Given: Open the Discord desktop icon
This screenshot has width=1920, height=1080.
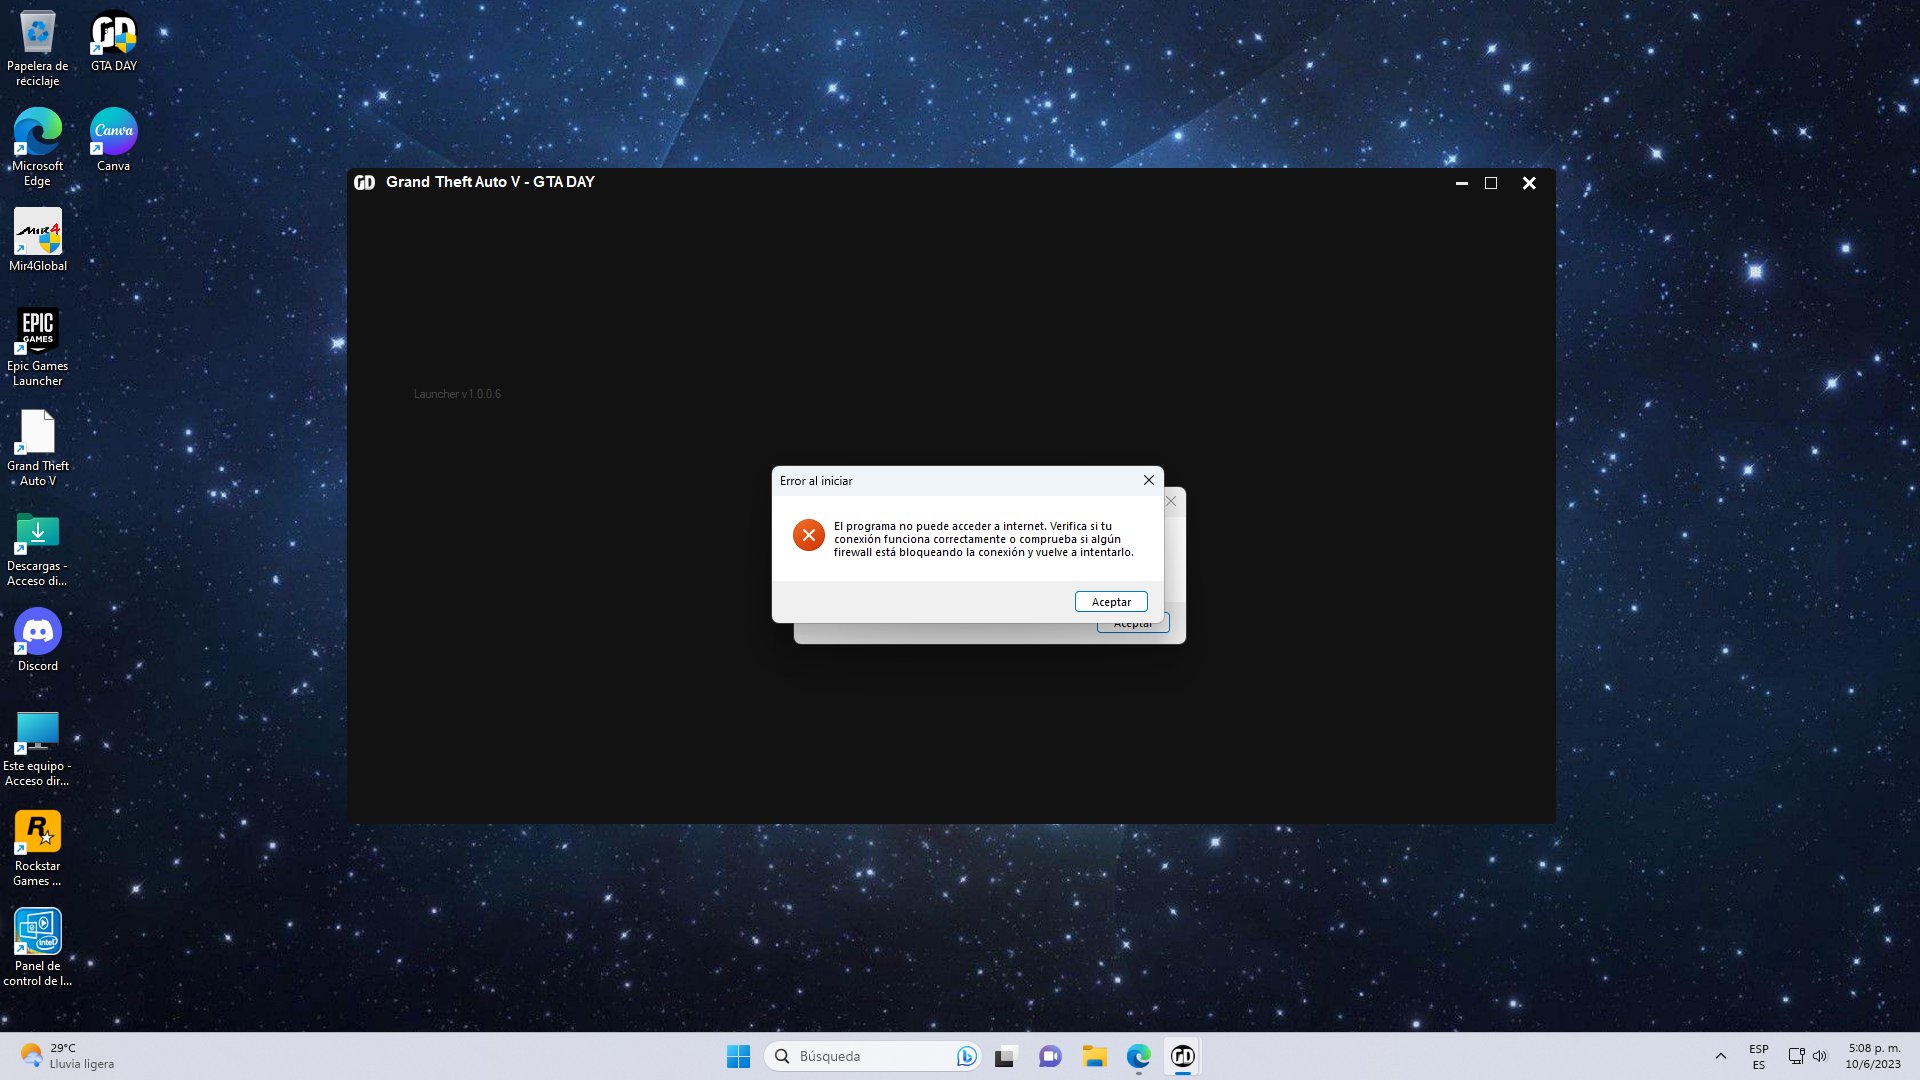Looking at the screenshot, I should point(38,634).
